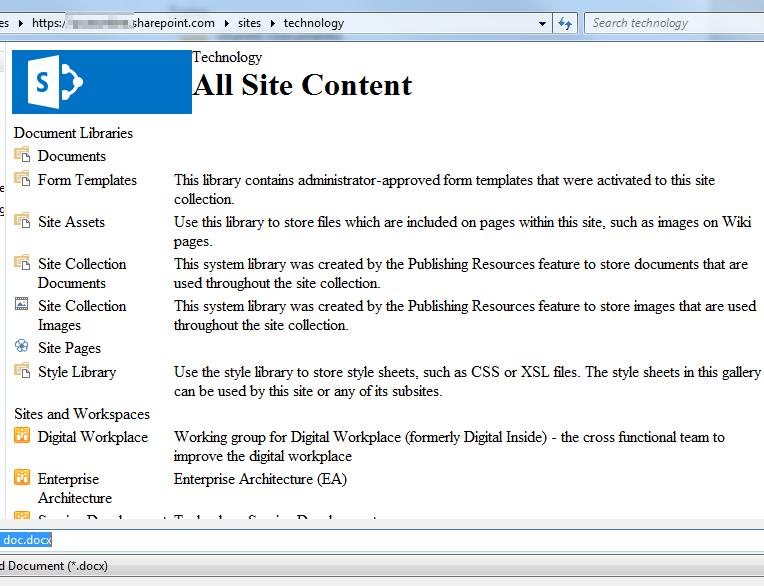Click the Digital Workplace site icon
This screenshot has width=764, height=586.
pyautogui.click(x=22, y=435)
